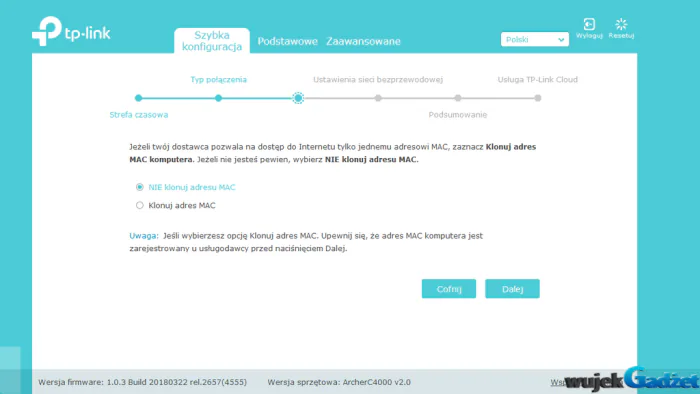This screenshot has height=394, width=700.
Task: Click the Typ połączenia step dot
Action: coord(218,98)
